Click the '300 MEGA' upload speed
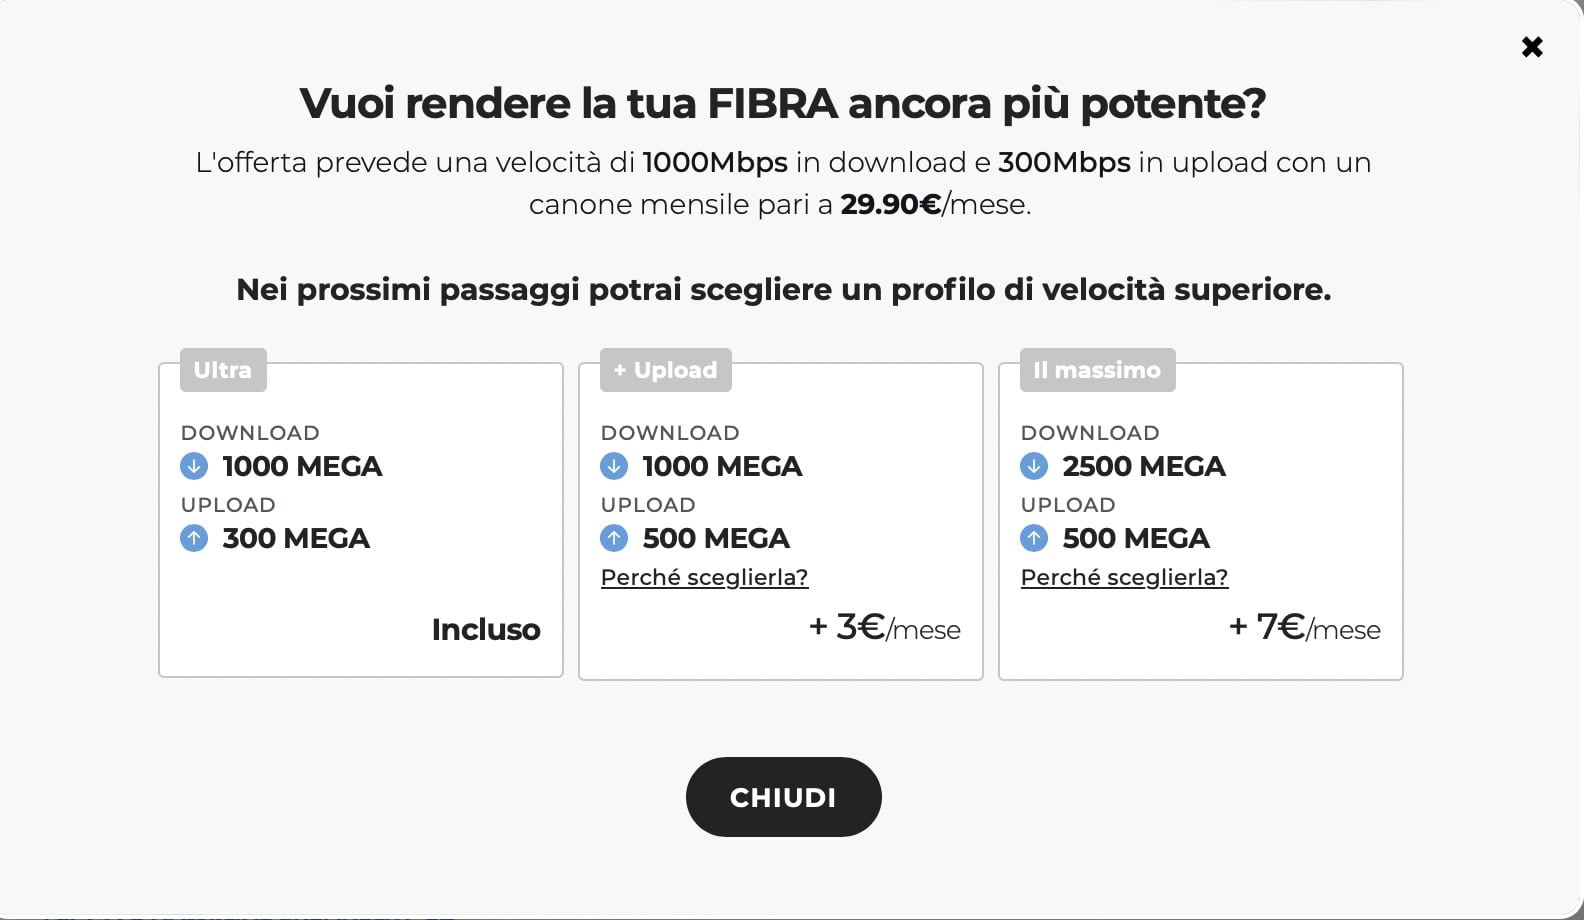 296,538
